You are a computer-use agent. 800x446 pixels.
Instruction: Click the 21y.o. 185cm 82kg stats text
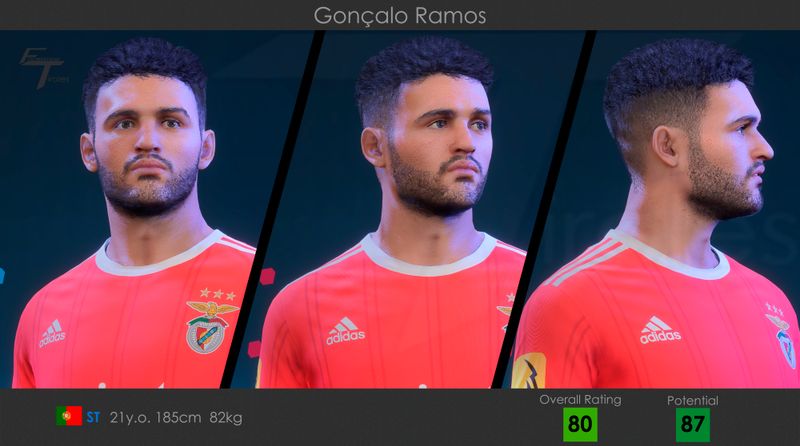(176, 418)
